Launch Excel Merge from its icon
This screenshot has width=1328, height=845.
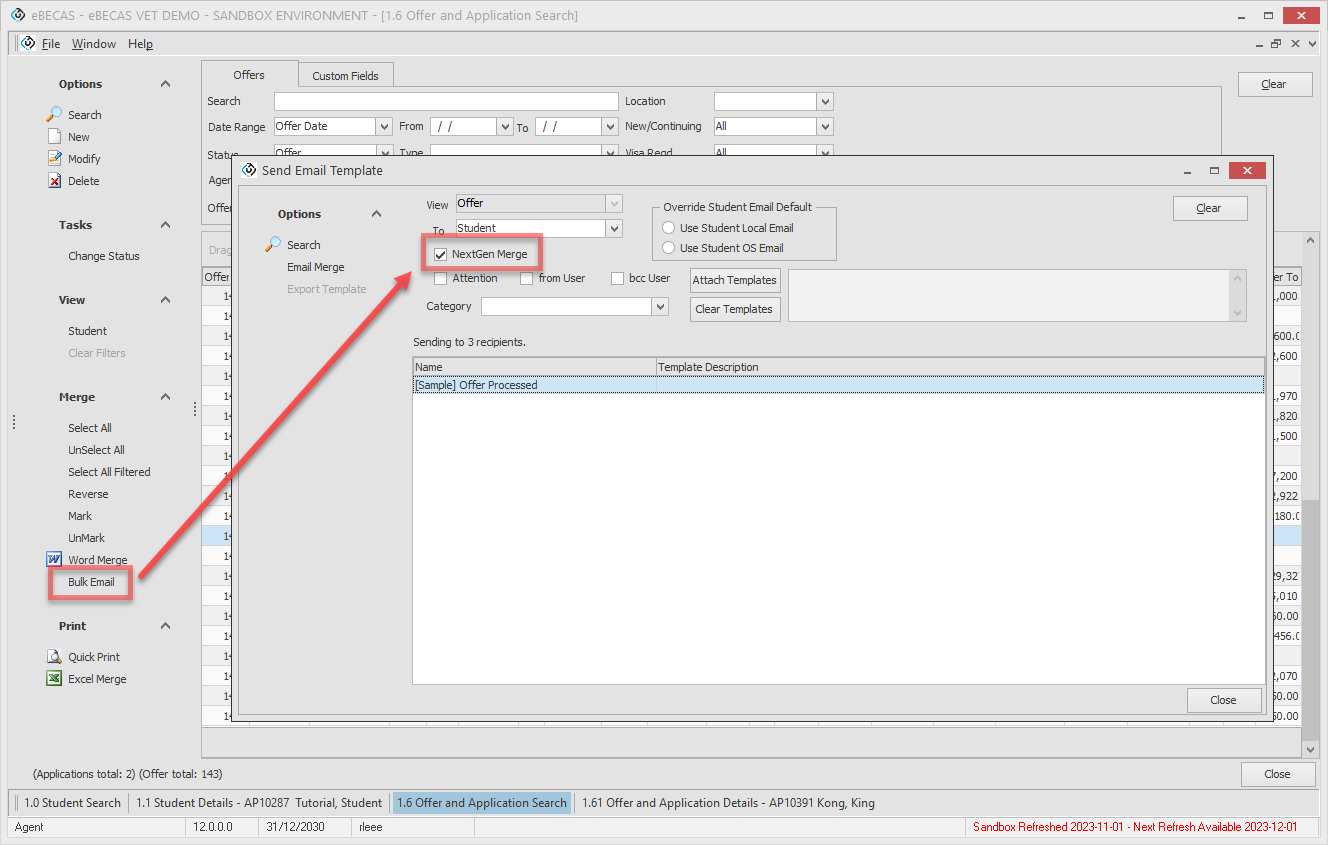[x=54, y=679]
